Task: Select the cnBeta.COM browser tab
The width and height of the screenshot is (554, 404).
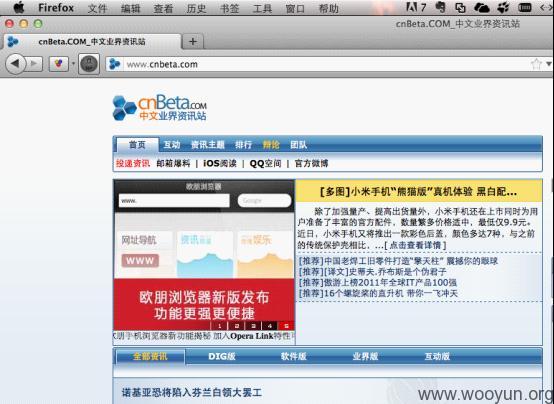Action: pyautogui.click(x=93, y=41)
